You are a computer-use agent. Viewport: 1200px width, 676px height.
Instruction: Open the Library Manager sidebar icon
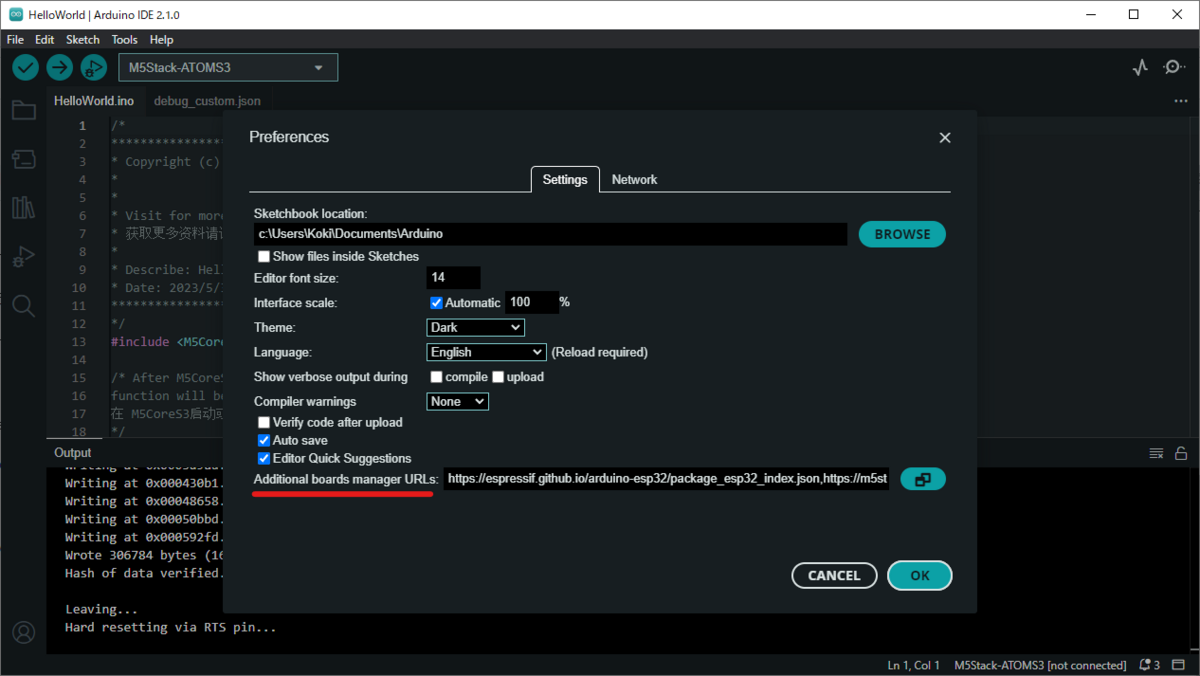coord(23,208)
